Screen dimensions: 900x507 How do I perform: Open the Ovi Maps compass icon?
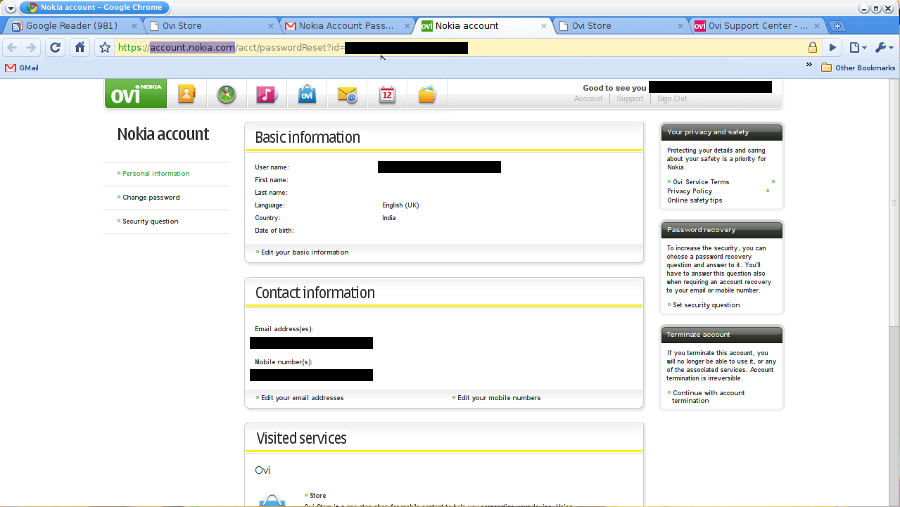[227, 94]
